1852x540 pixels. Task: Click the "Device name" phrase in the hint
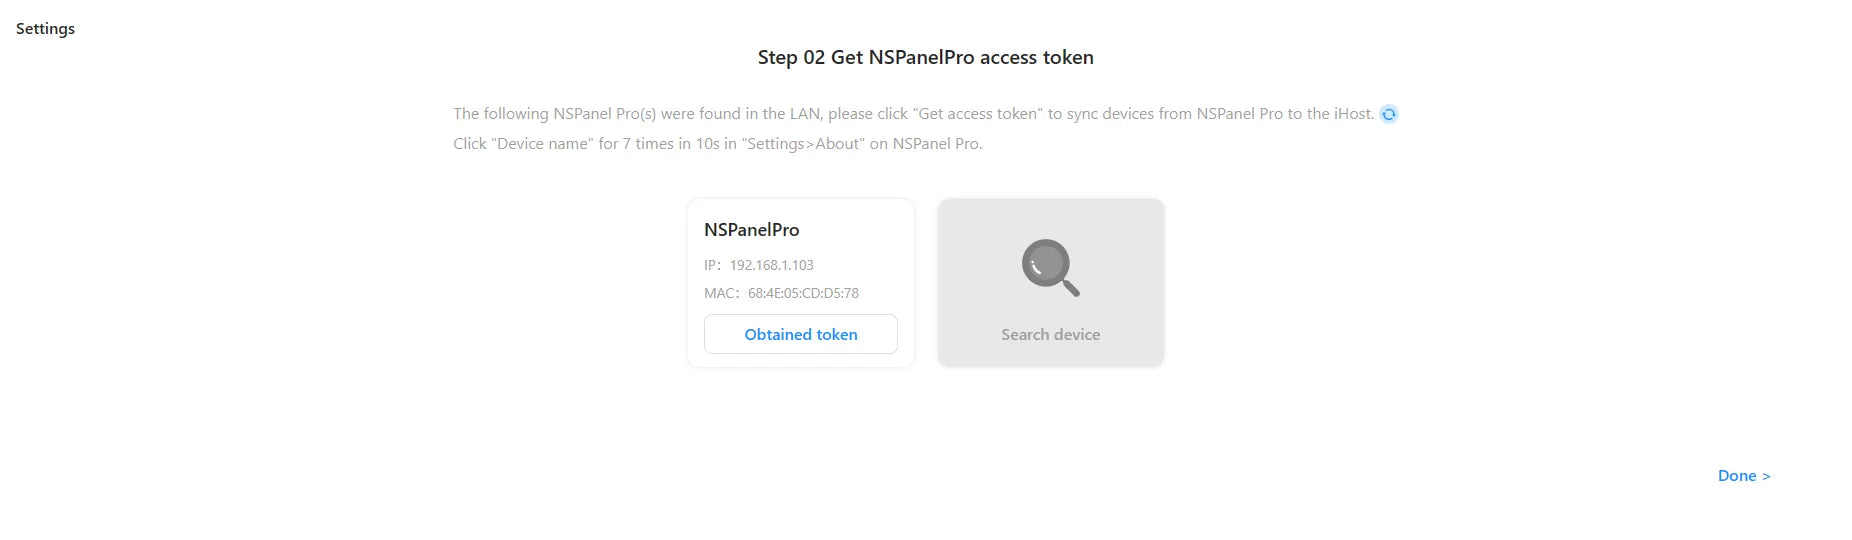(543, 144)
